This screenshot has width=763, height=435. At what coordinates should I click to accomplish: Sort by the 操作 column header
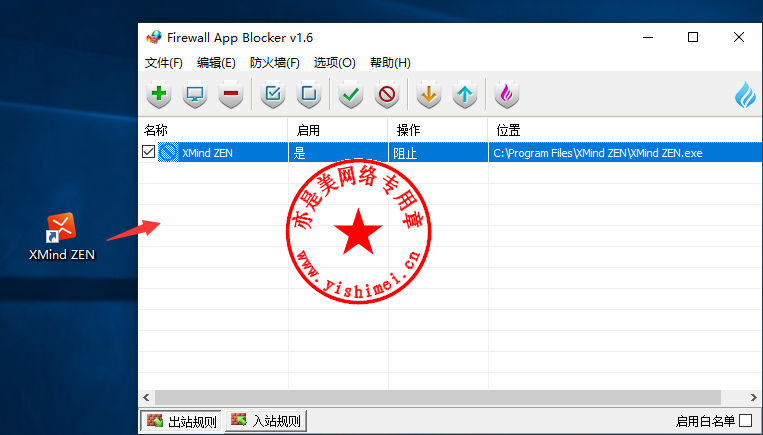click(438, 130)
